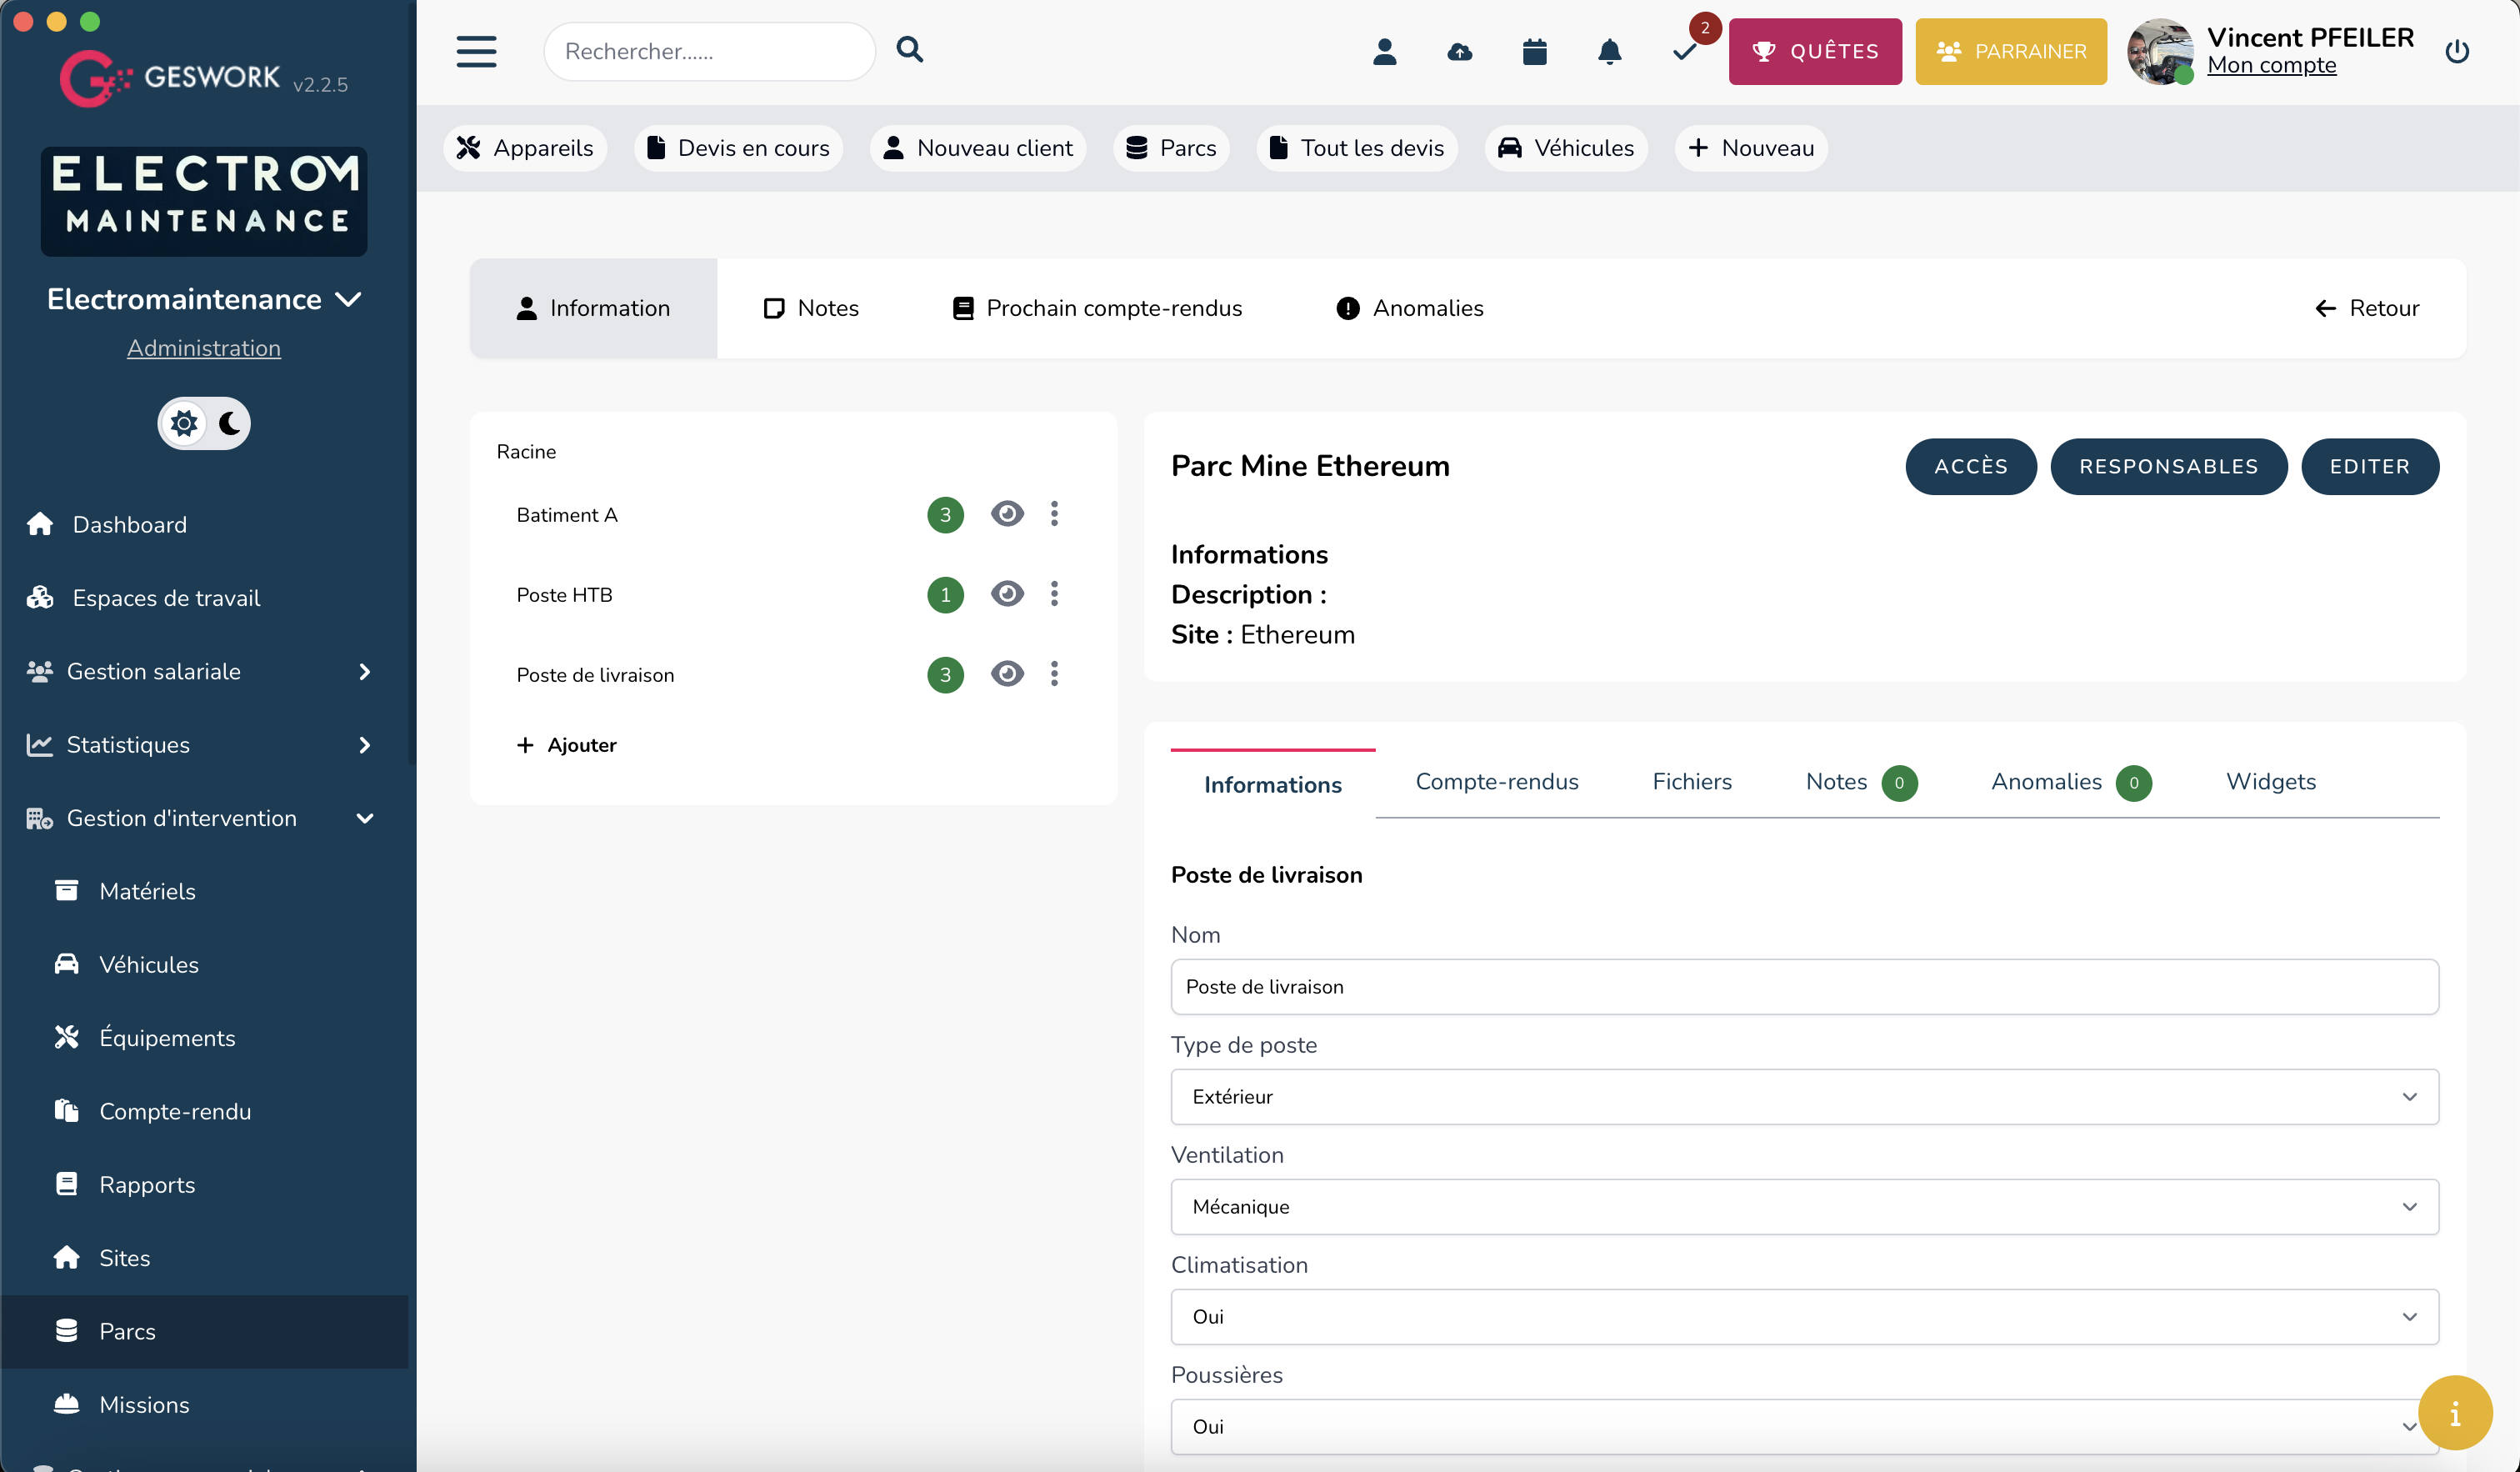Toggle visibility eye for Poste de livraison
This screenshot has width=2520, height=1472.
[x=1007, y=674]
